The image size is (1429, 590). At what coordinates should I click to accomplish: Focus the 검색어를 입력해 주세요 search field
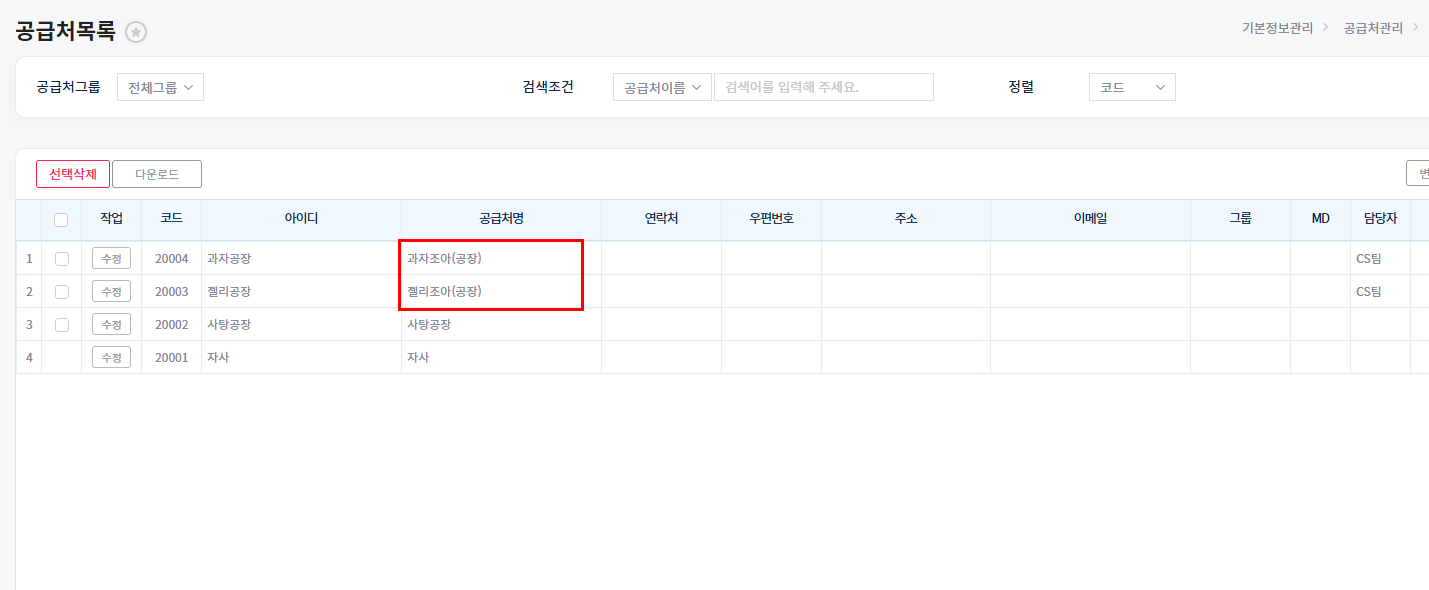click(x=823, y=87)
